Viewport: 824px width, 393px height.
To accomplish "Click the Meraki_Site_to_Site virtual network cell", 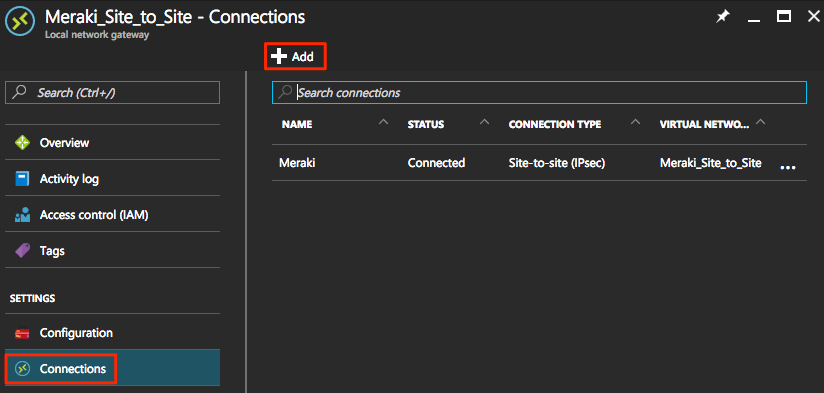I will pyautogui.click(x=710, y=163).
